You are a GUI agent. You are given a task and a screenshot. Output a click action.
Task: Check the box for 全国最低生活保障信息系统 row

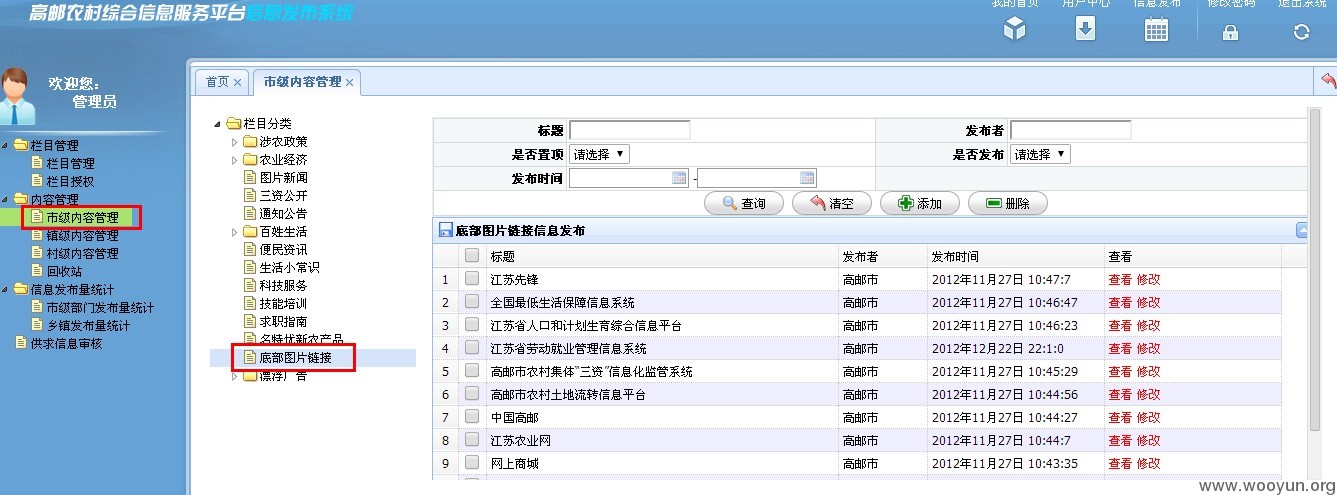coord(472,302)
